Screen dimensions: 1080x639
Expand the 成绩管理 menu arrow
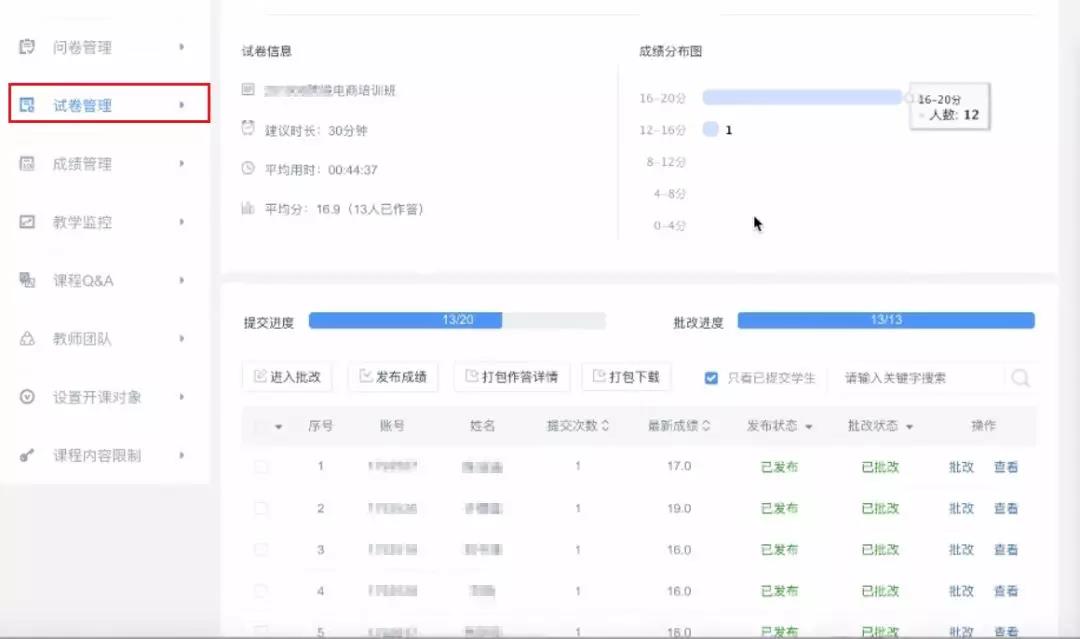(182, 163)
